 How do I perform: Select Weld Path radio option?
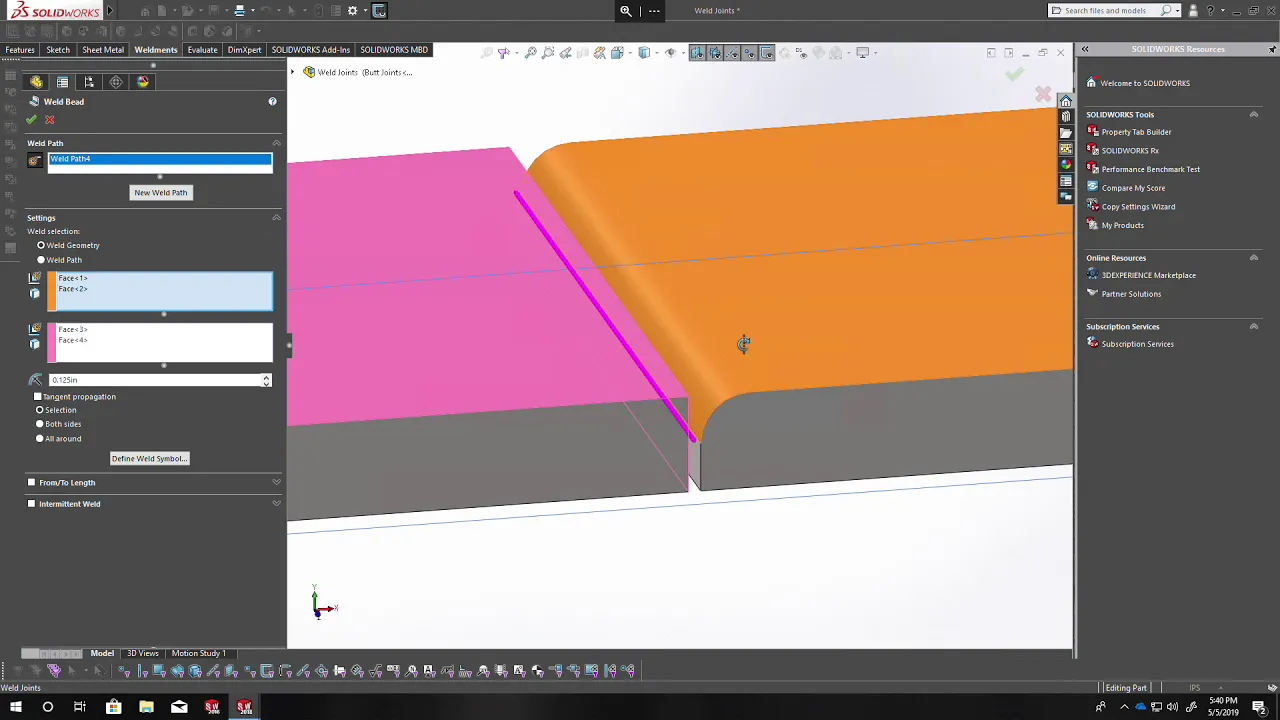pos(41,260)
